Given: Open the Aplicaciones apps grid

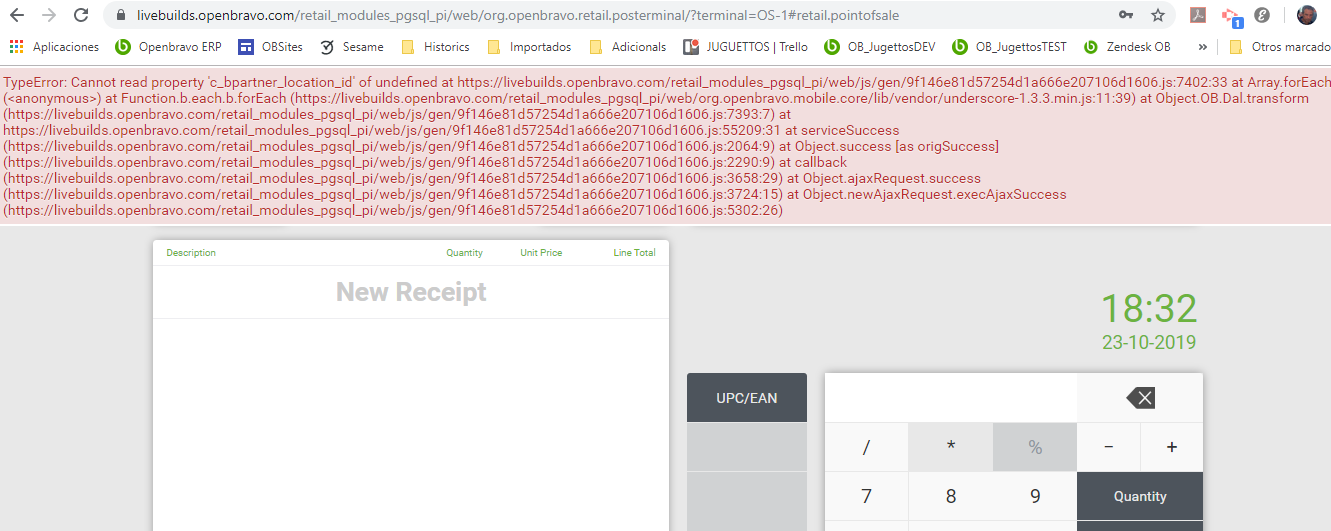Looking at the screenshot, I should [x=17, y=47].
